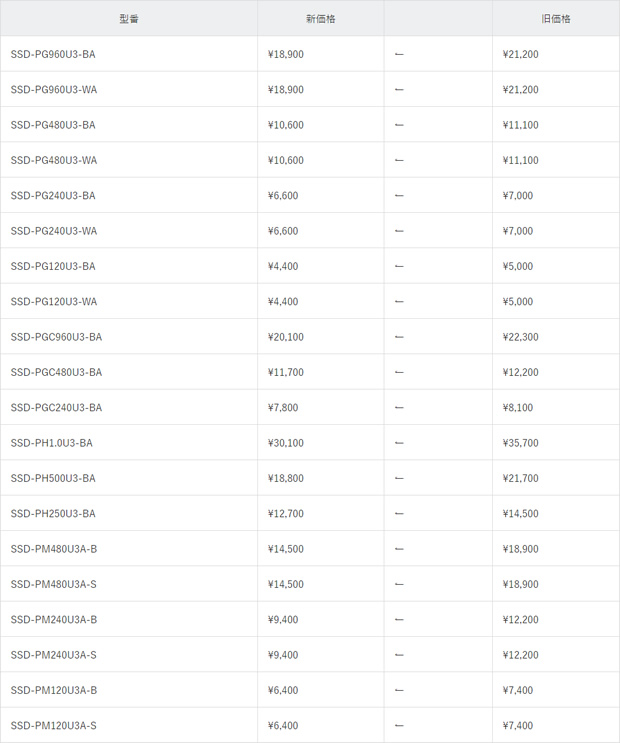This screenshot has height=743, width=620.
Task: Select model SSD-PGC960U3-BA
Action: tap(56, 337)
